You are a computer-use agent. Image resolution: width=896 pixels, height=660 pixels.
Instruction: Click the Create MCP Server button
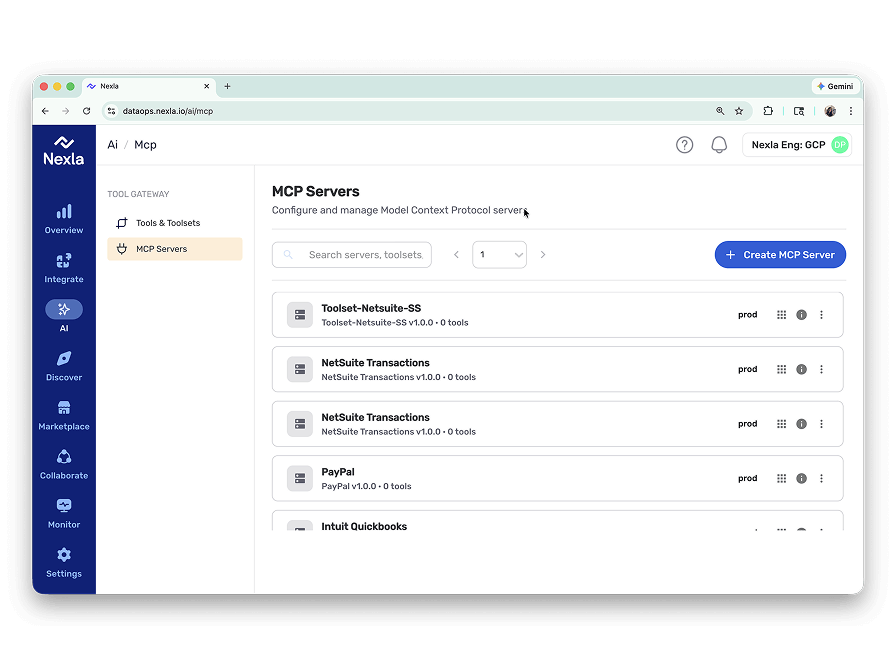coord(779,254)
